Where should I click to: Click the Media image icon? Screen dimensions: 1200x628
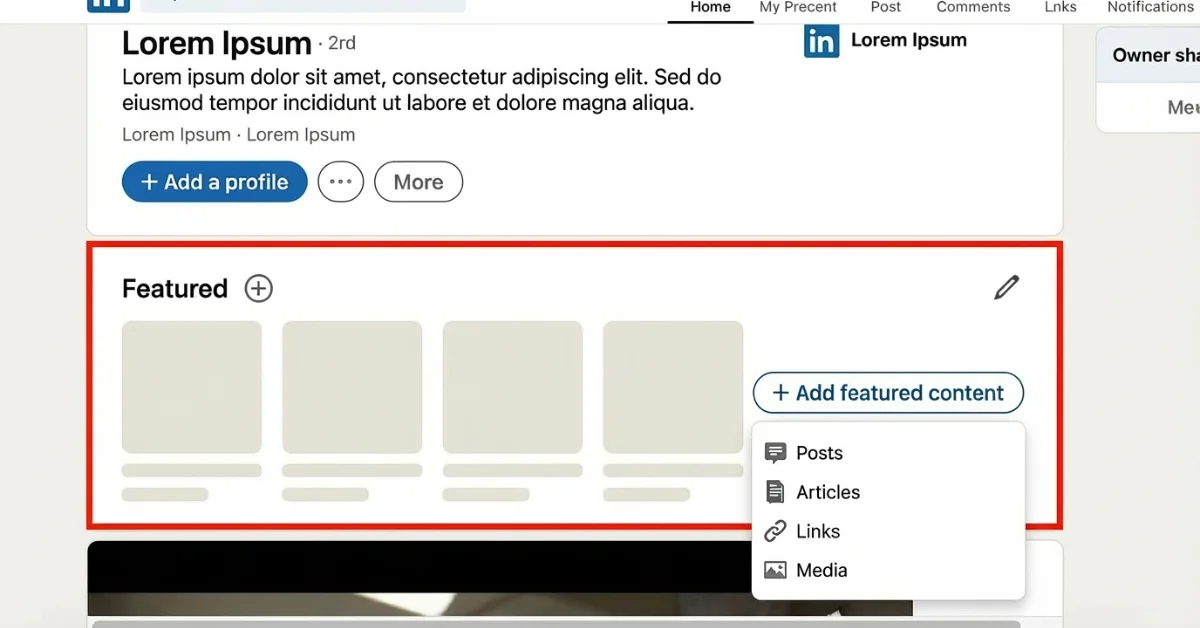point(775,570)
